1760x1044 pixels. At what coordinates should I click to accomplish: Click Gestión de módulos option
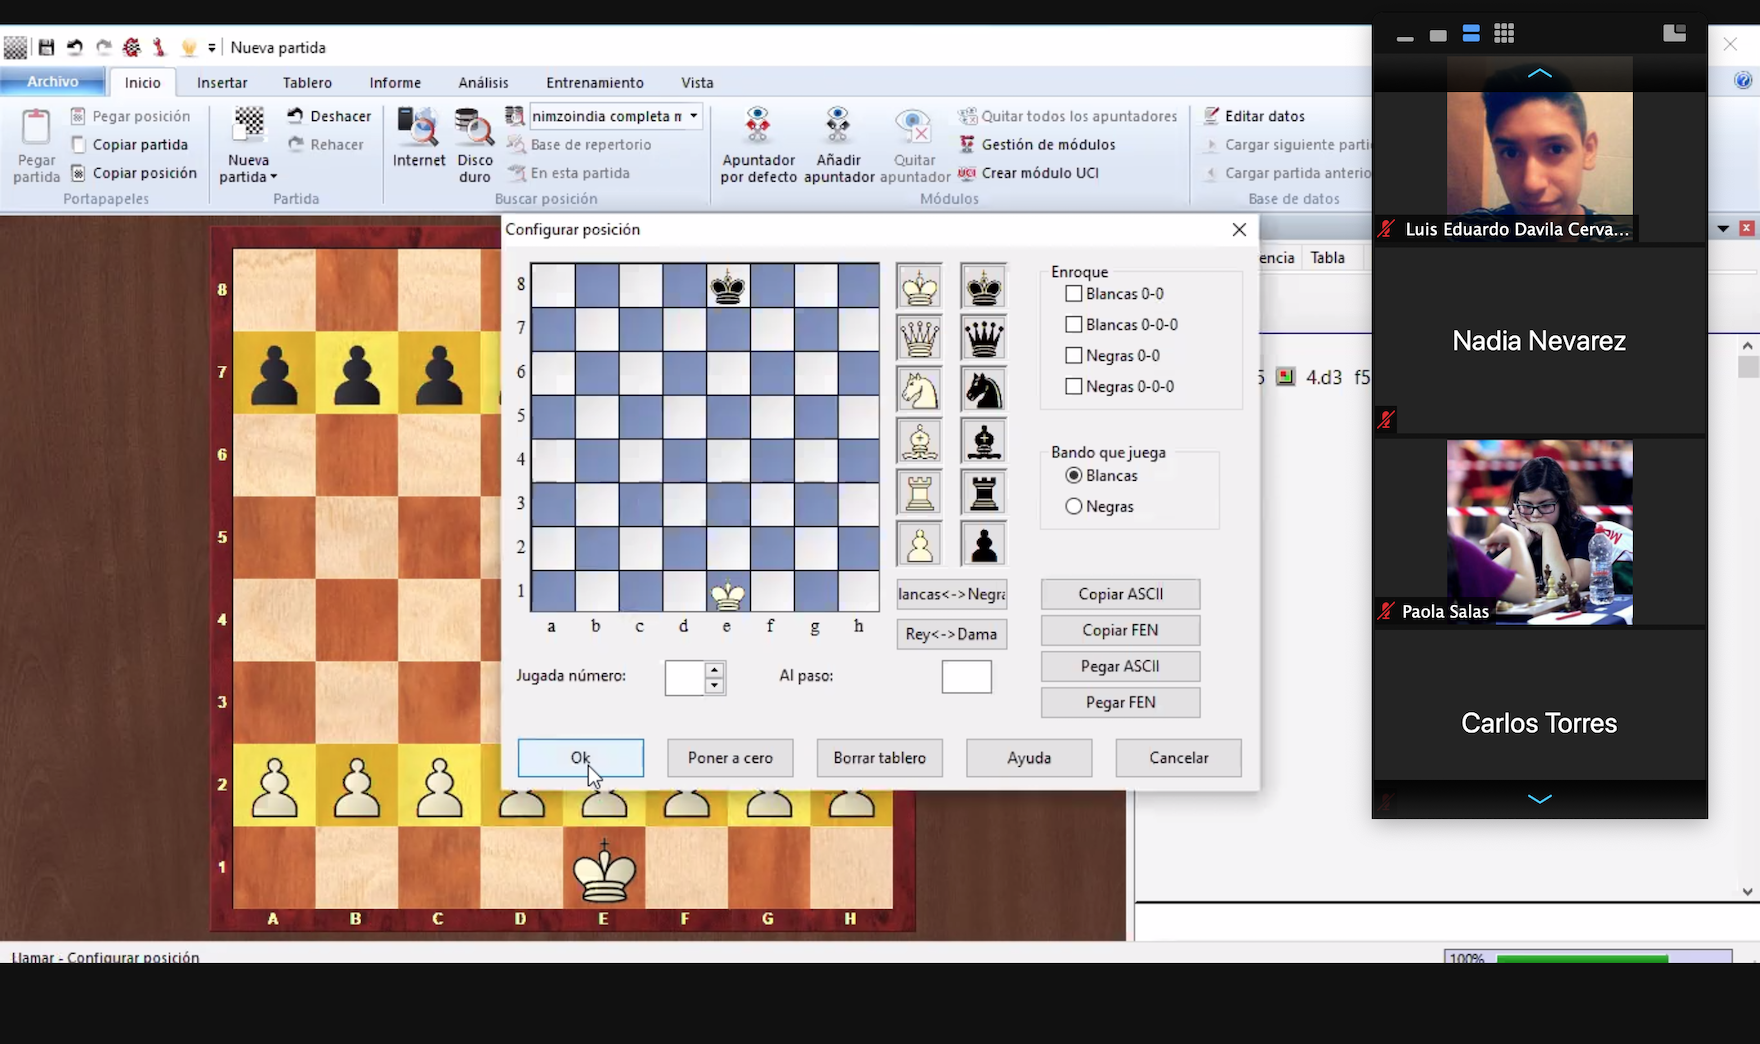(x=1037, y=145)
